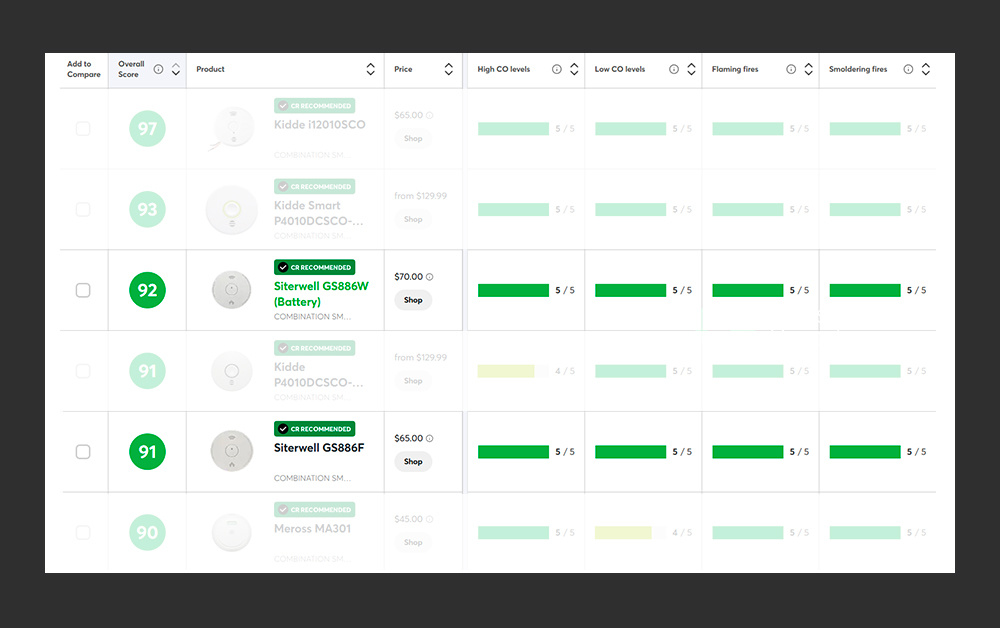The height and width of the screenshot is (628, 1000).
Task: Check Add to Compare for Siterwell GS886F
Action: 83,451
